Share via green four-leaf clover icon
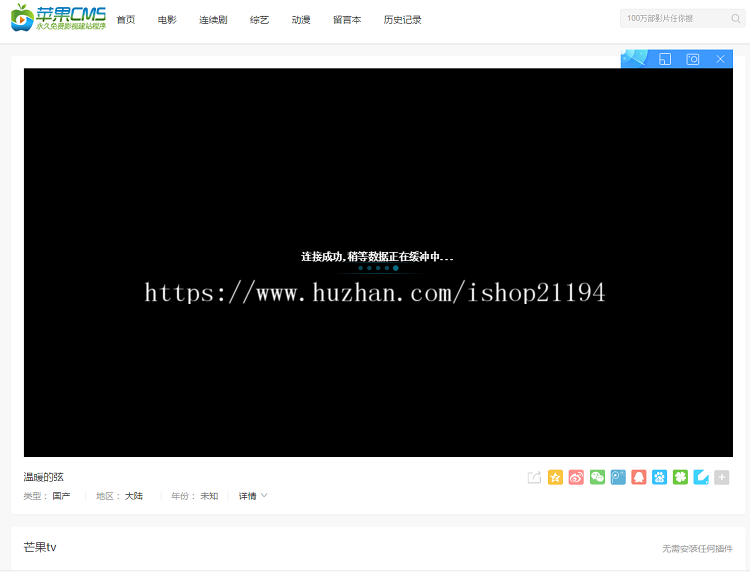Viewport: 750px width, 580px height. coord(680,477)
